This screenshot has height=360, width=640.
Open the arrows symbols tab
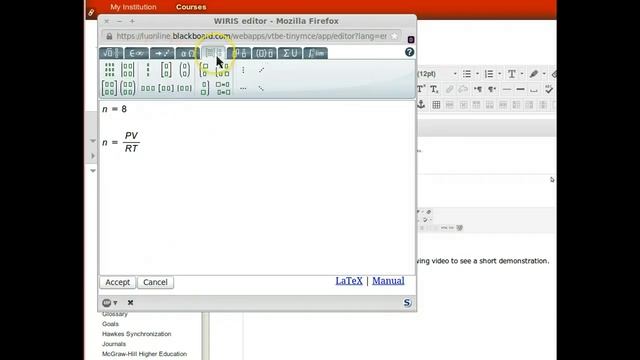tap(162, 53)
